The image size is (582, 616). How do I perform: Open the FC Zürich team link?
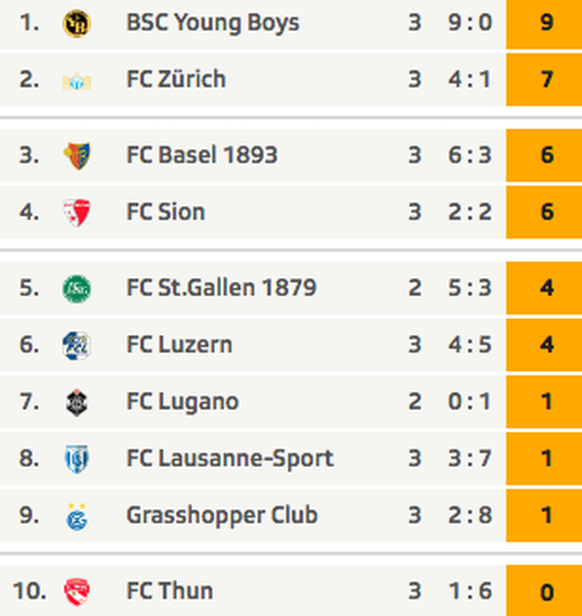click(x=176, y=79)
